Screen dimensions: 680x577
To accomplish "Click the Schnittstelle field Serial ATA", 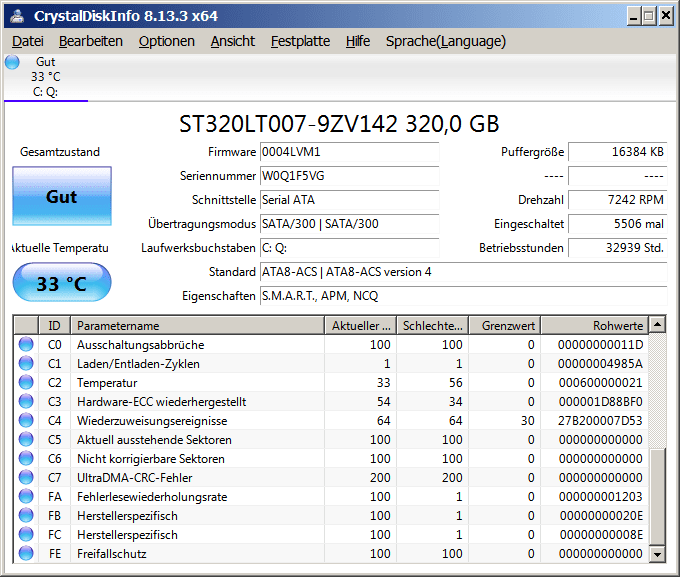I will pos(350,200).
